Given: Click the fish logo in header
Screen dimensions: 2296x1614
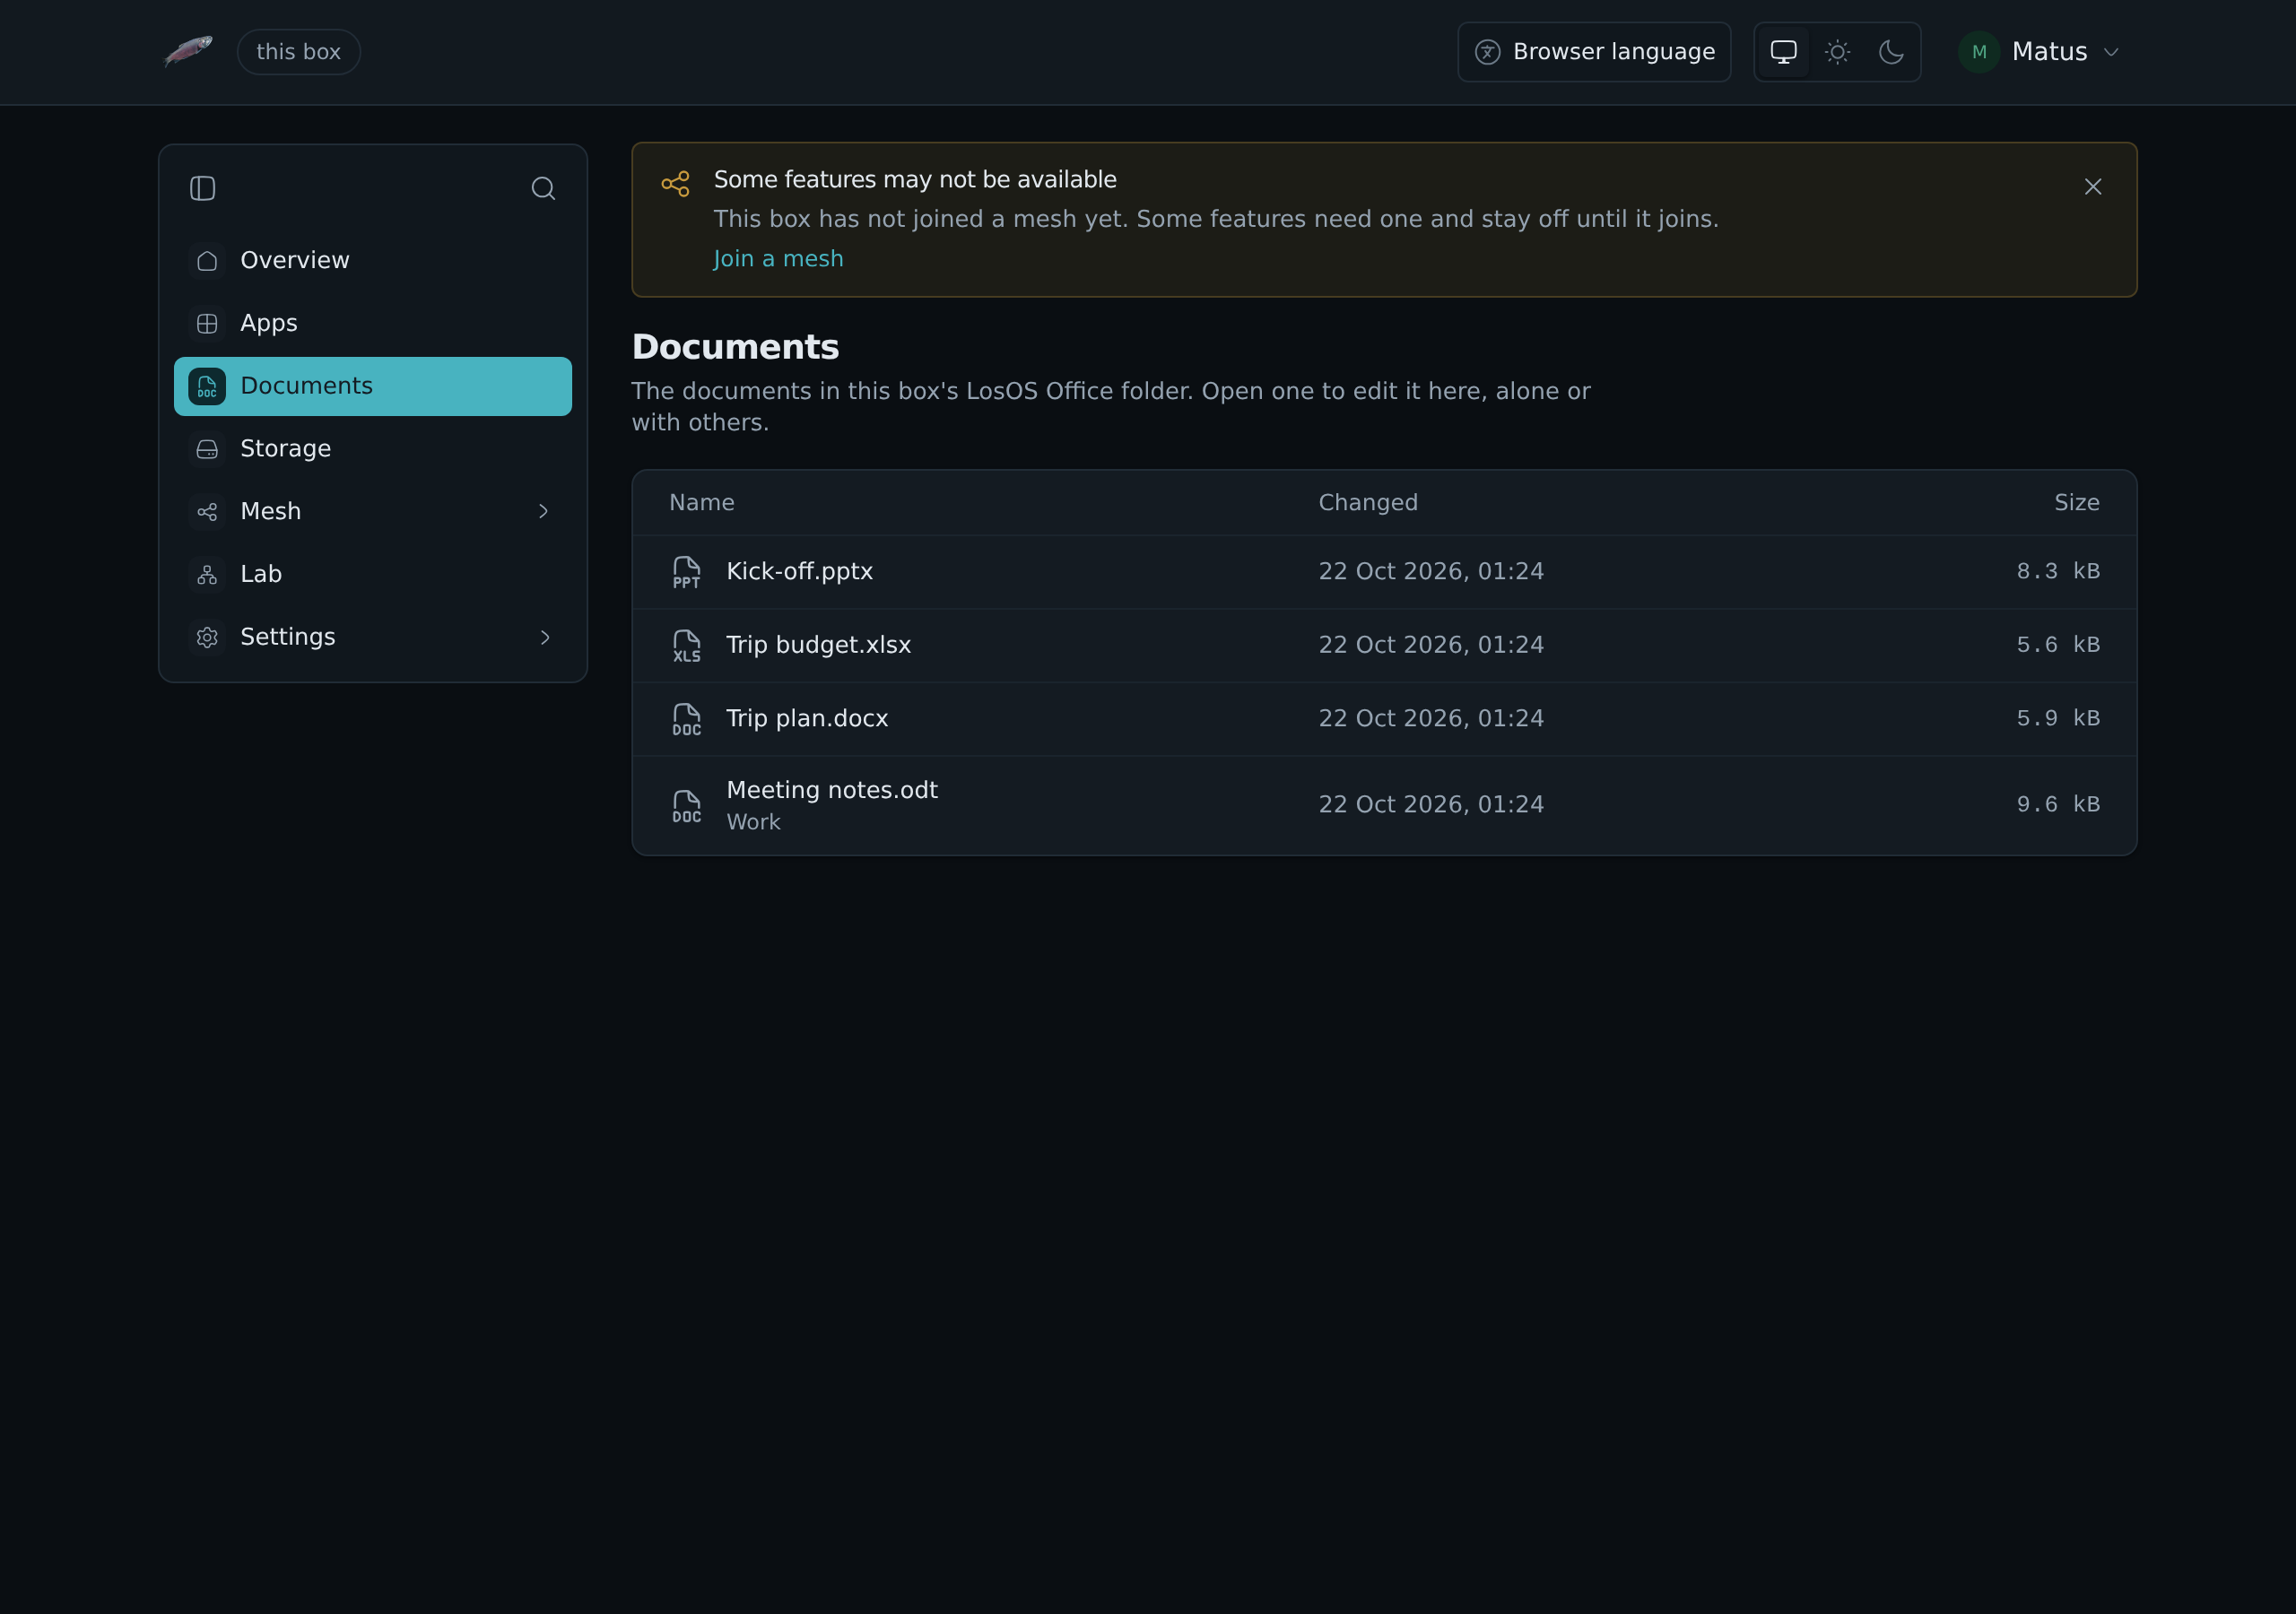Looking at the screenshot, I should 188,51.
